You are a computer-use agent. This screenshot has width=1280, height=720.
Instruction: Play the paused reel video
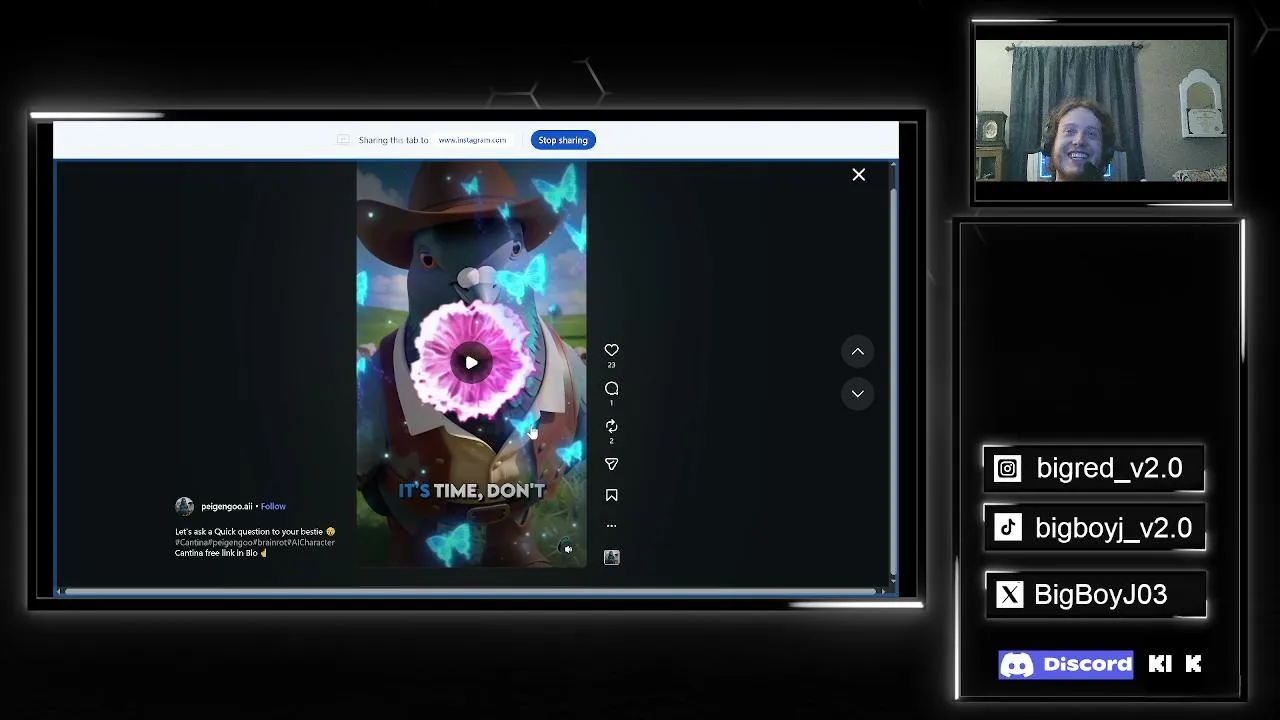pyautogui.click(x=471, y=363)
